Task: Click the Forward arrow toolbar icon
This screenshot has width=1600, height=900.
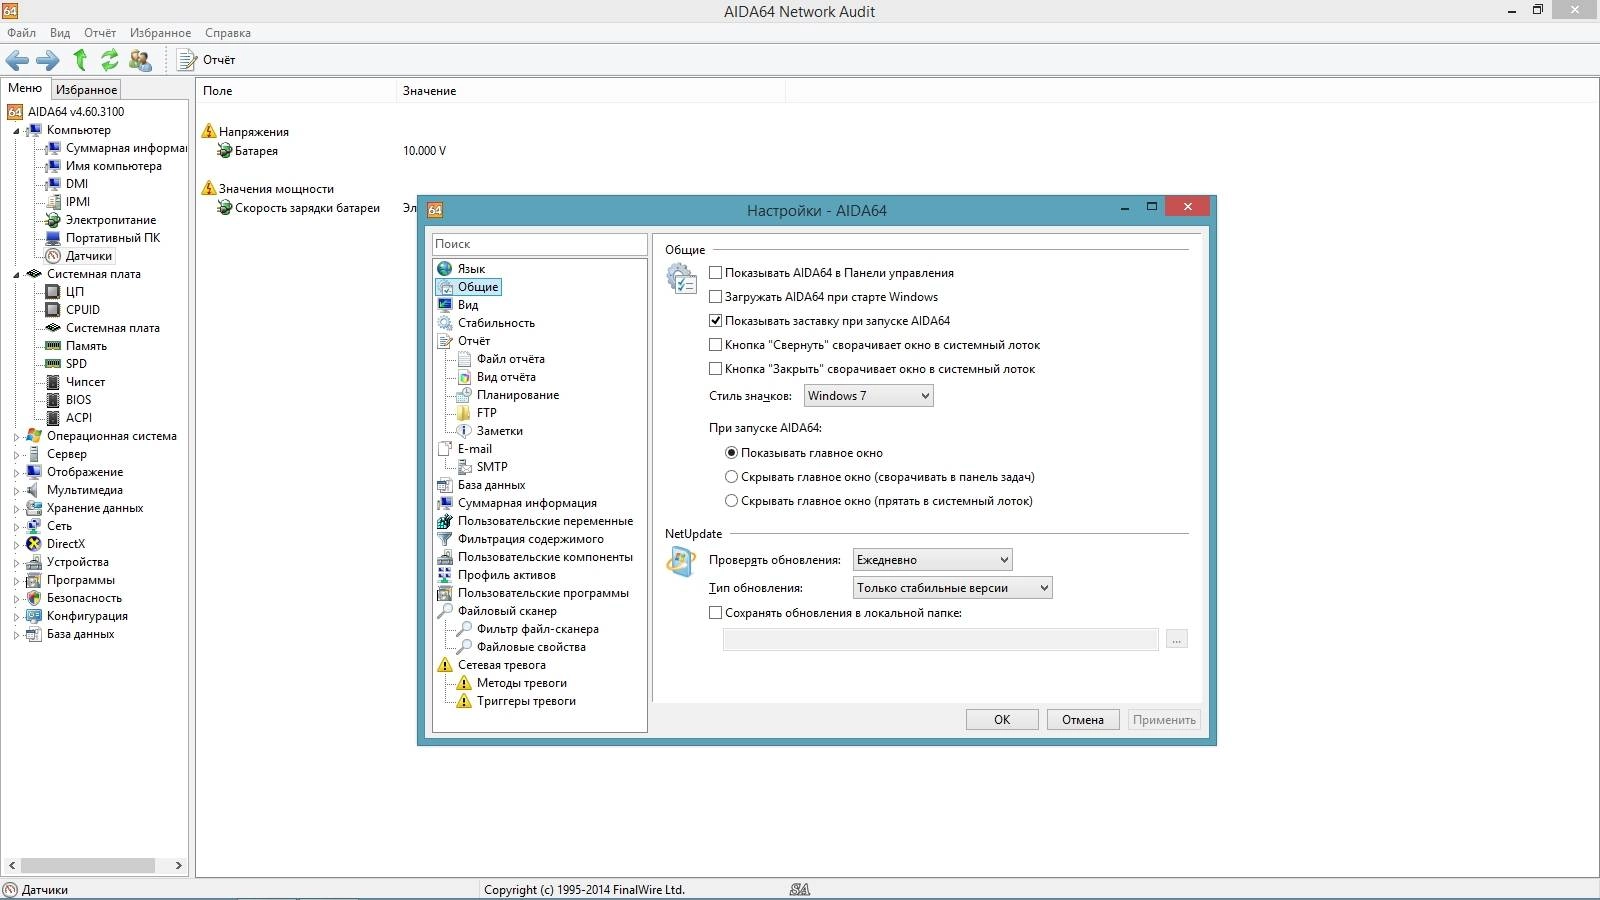Action: point(48,60)
